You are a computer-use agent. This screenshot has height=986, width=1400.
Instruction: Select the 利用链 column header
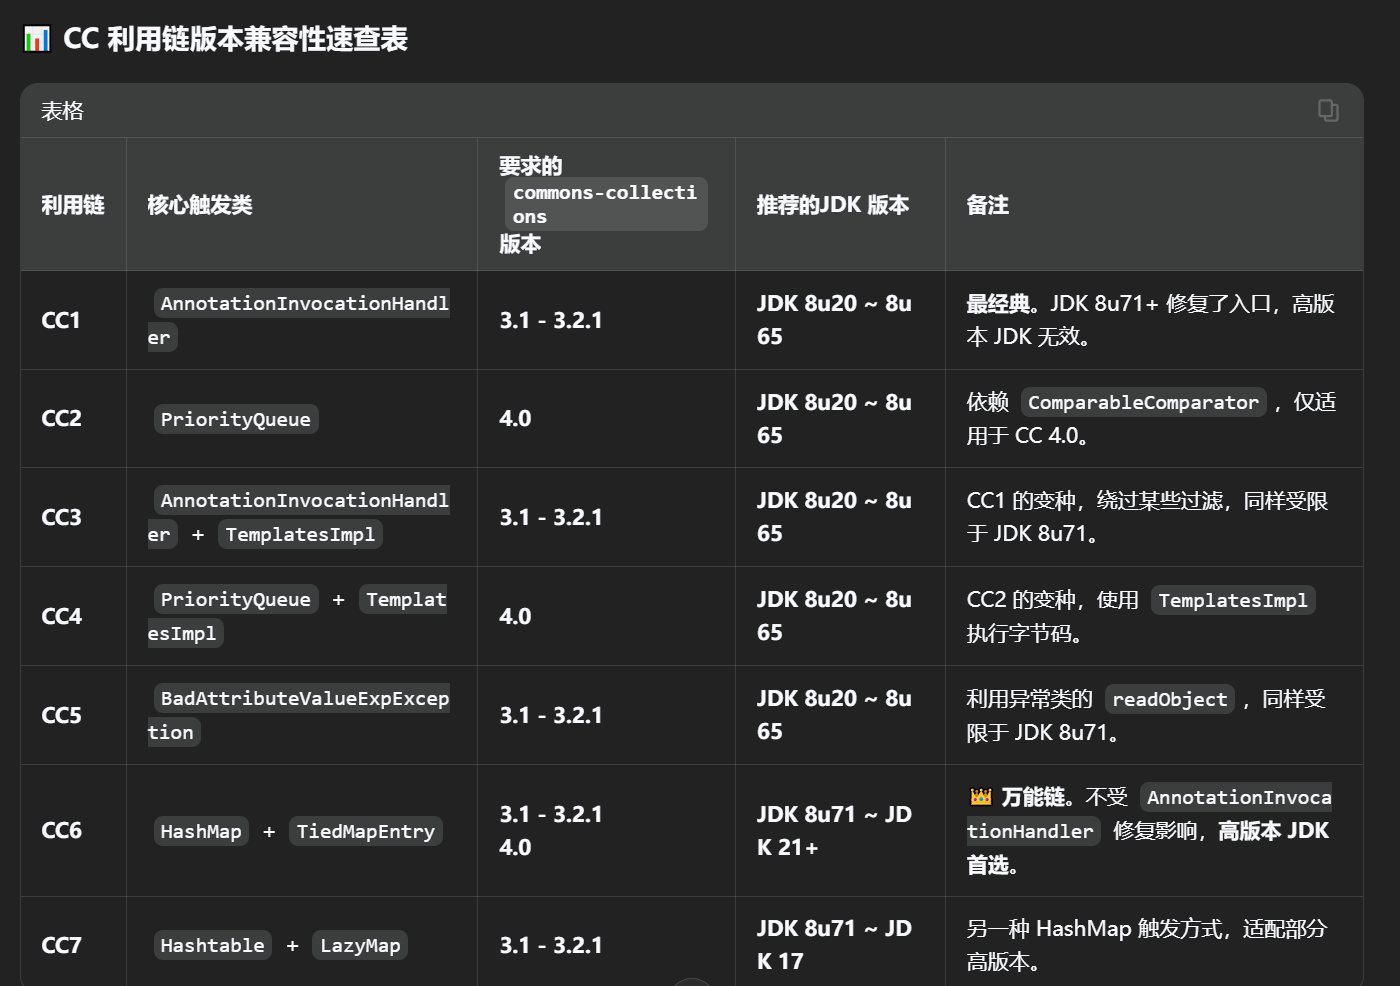73,205
